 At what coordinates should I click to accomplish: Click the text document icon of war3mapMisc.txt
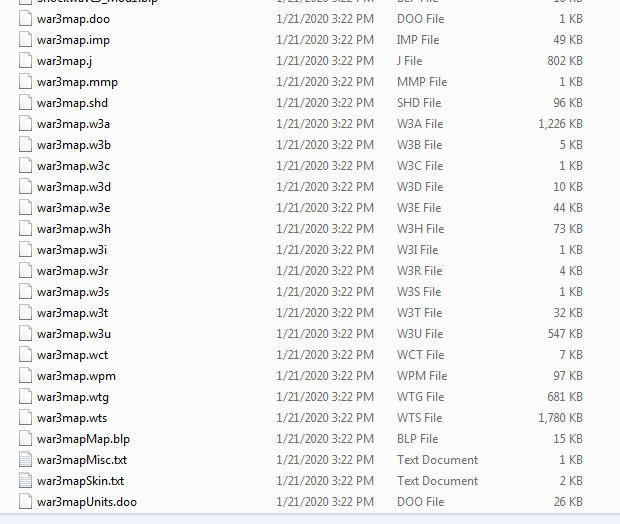click(x=25, y=460)
